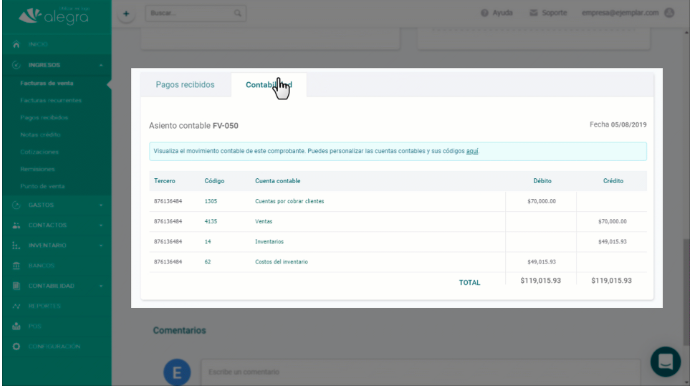Open Remisiones menu item
Viewport: 694px width, 388px height.
tap(38, 169)
